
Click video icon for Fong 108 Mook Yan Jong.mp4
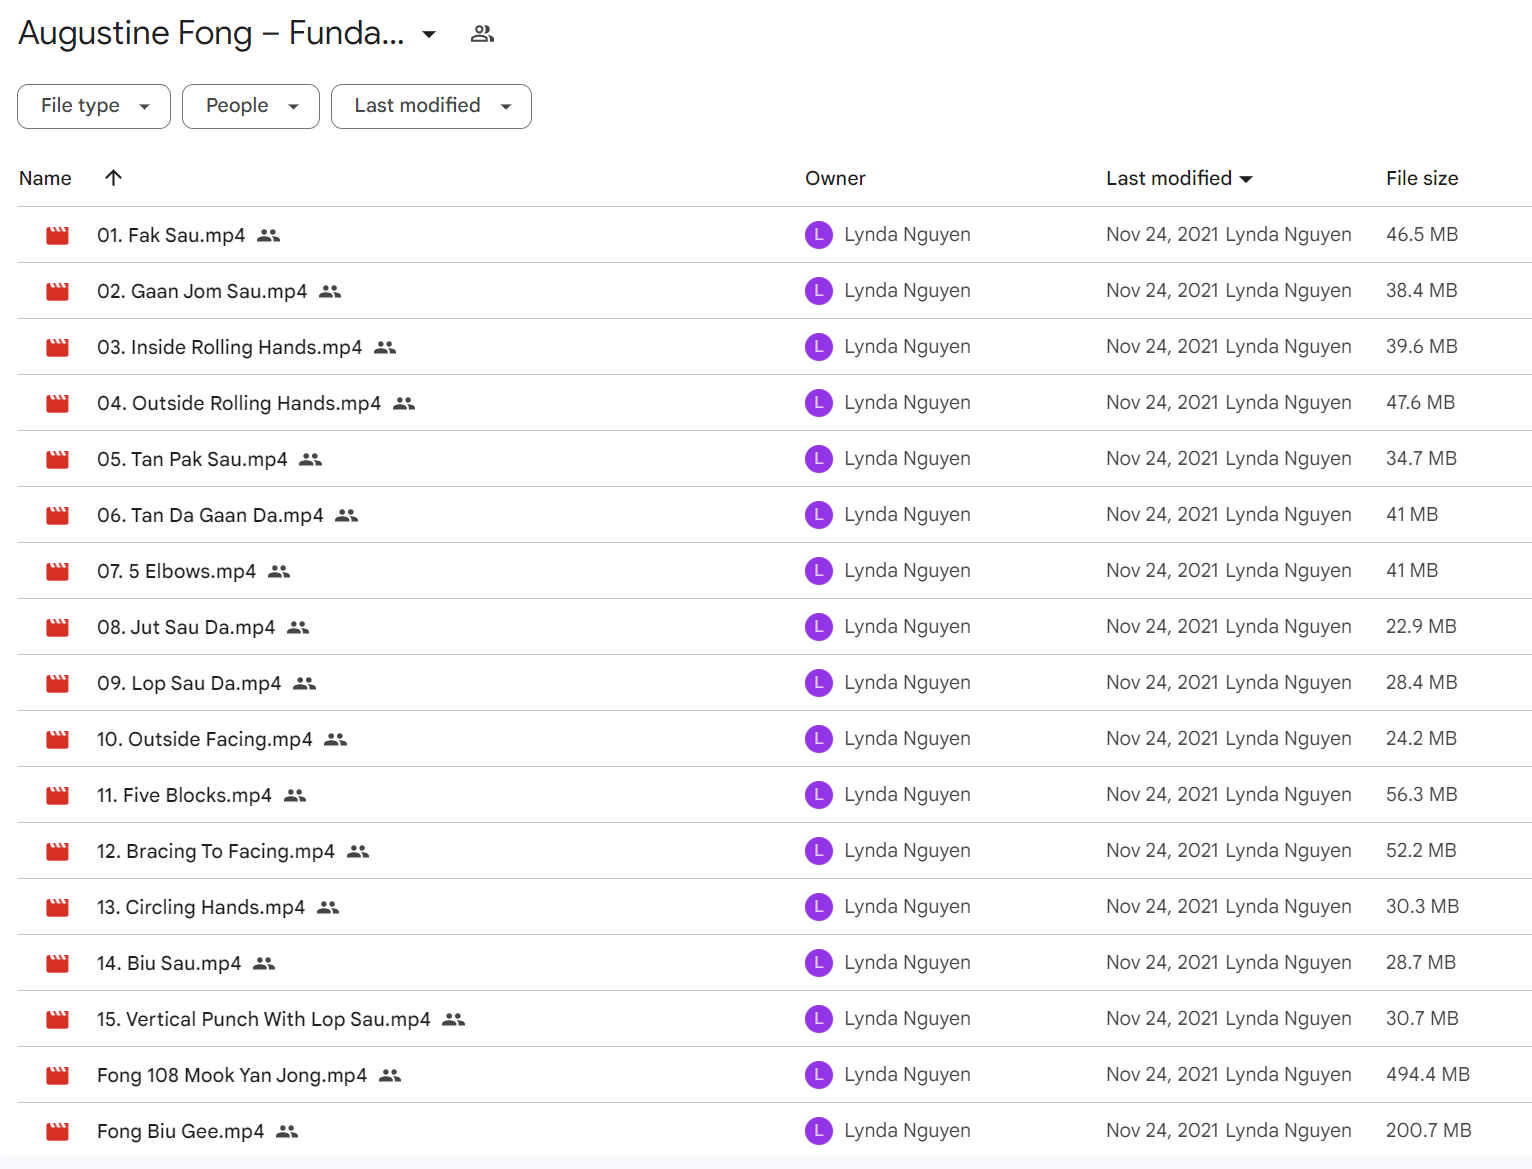58,1075
